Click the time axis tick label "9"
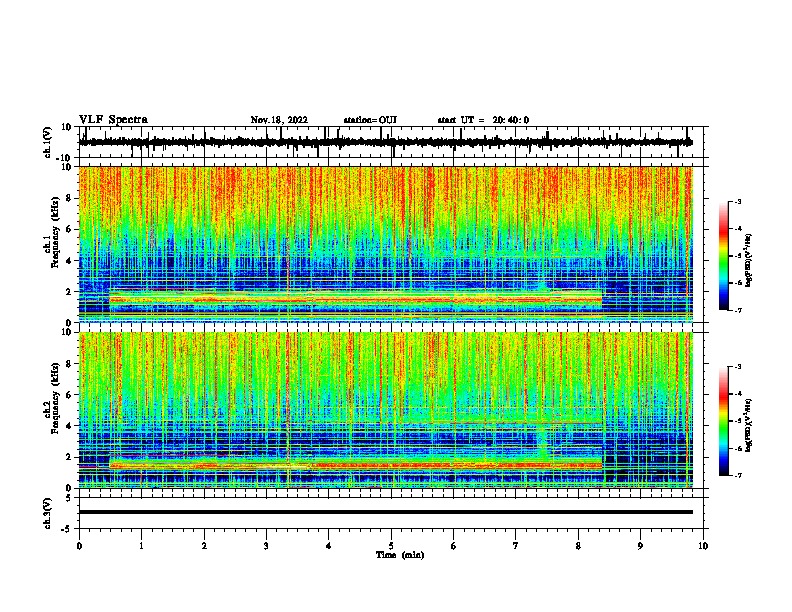792x612 pixels. click(x=640, y=546)
